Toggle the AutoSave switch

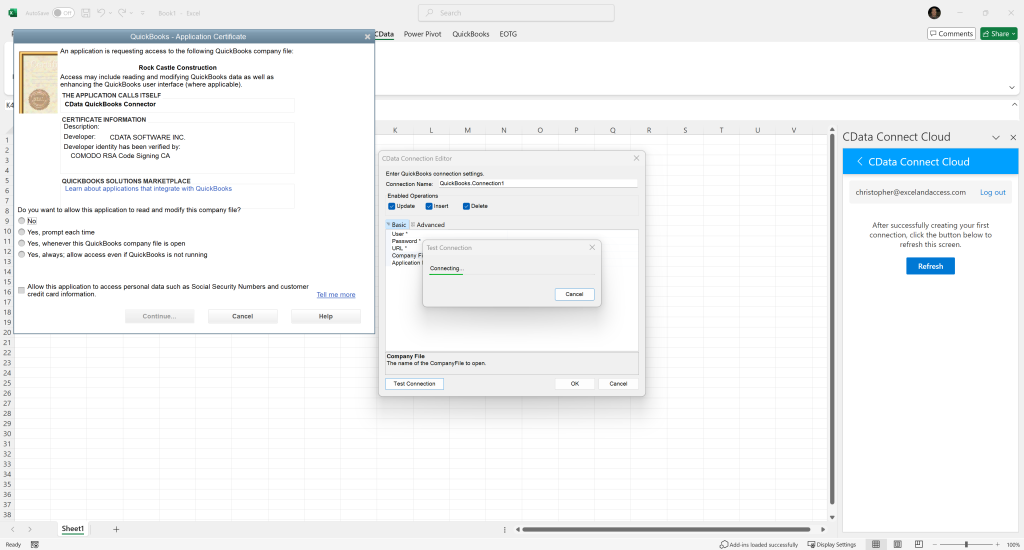pyautogui.click(x=63, y=12)
